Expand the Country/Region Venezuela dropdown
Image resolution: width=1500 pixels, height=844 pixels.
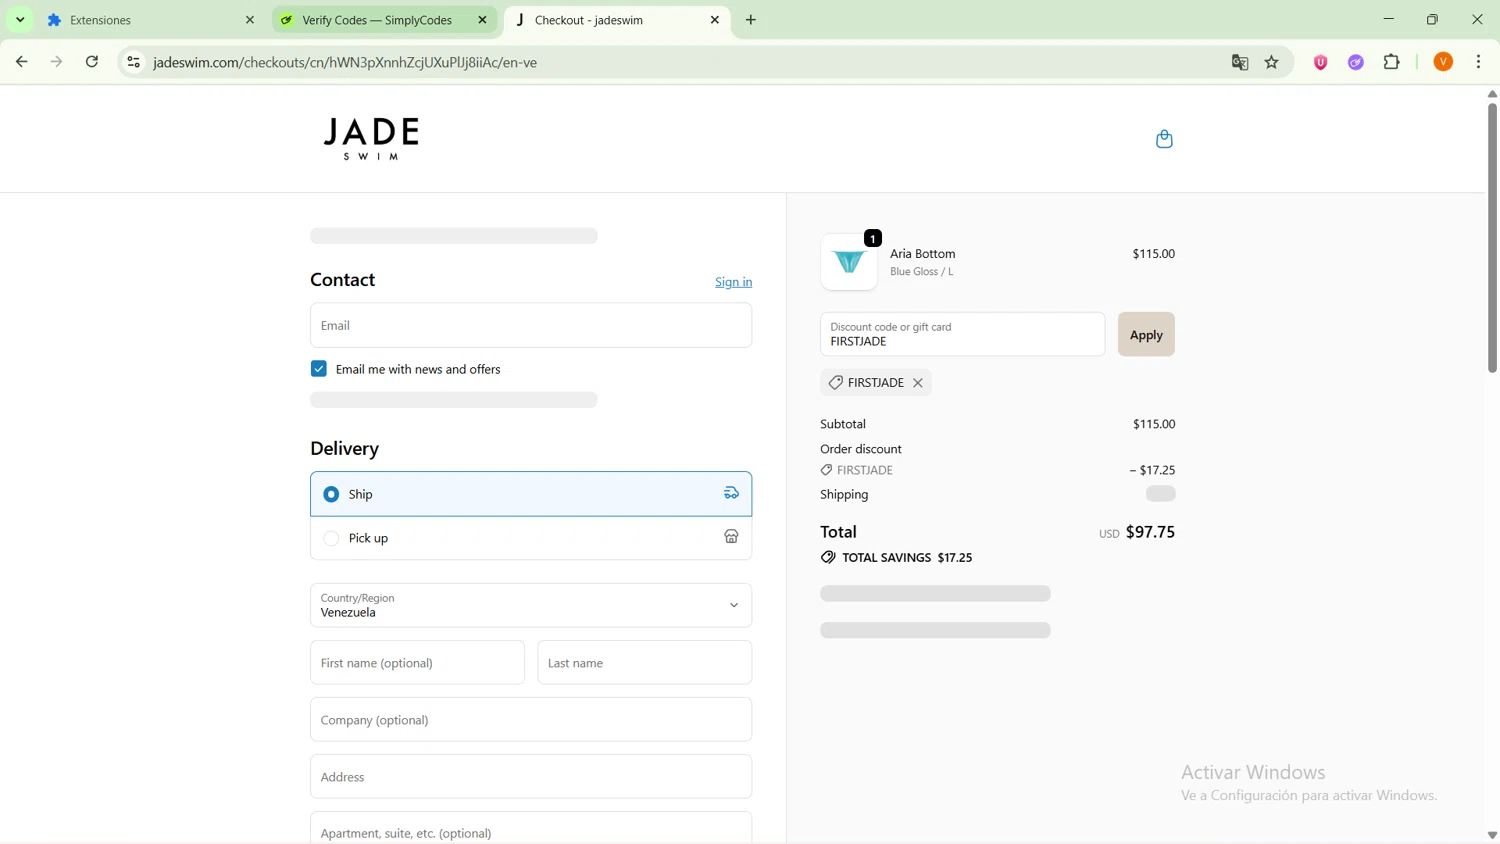(531, 605)
